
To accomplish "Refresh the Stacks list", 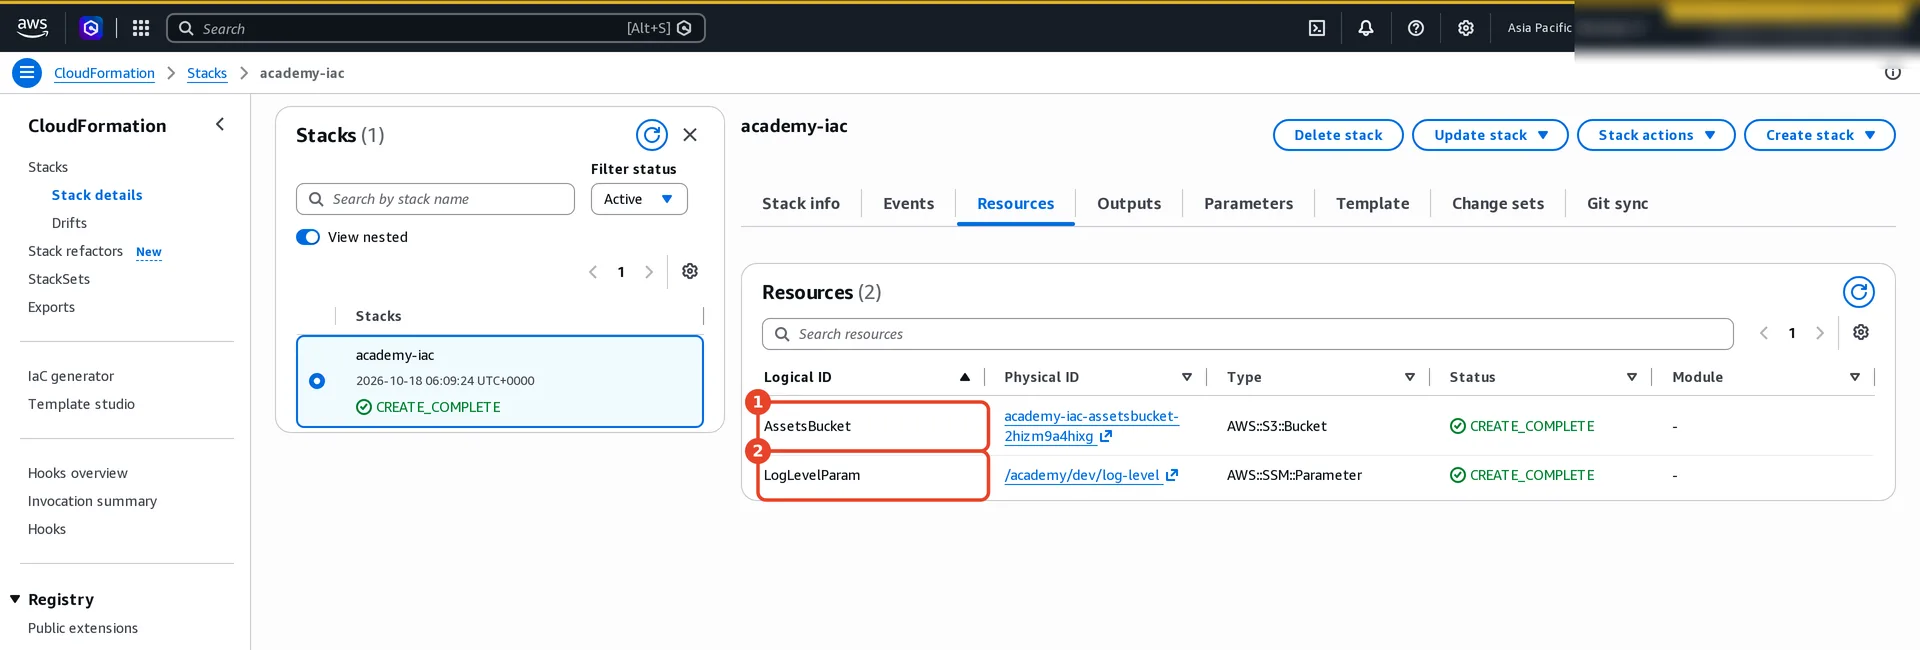I will pyautogui.click(x=652, y=135).
